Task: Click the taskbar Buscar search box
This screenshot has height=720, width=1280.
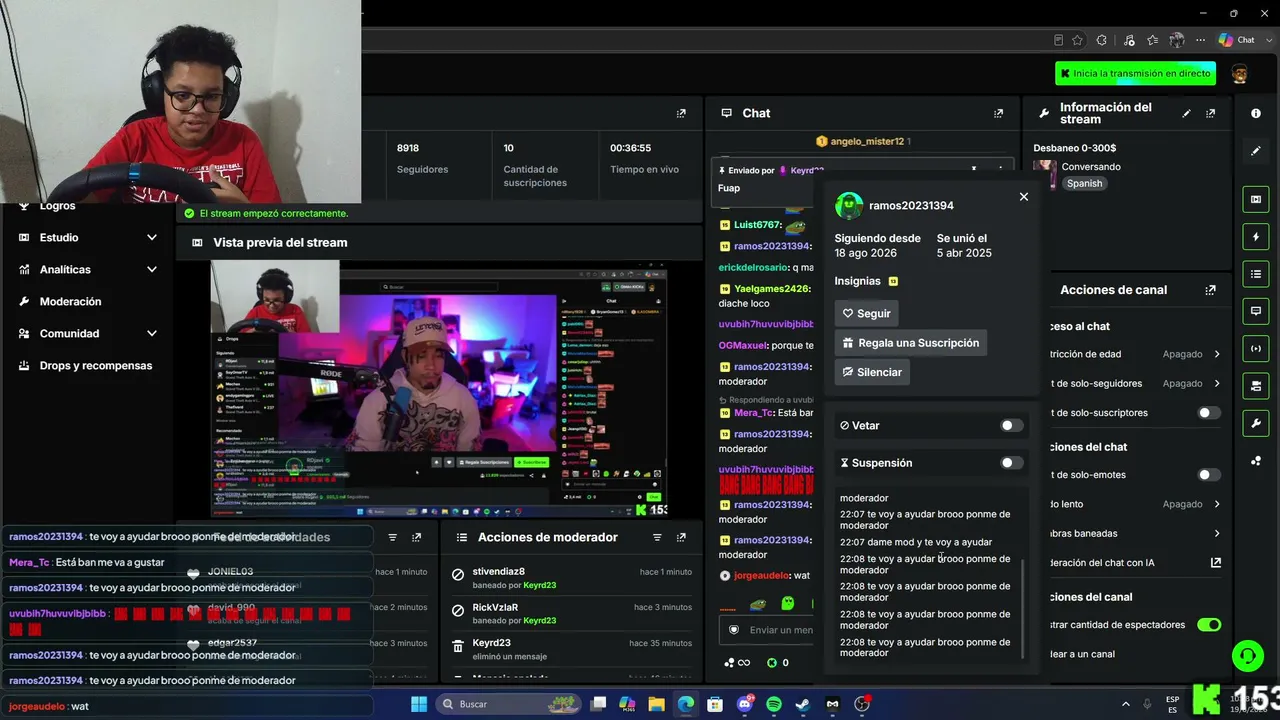Action: [x=510, y=704]
